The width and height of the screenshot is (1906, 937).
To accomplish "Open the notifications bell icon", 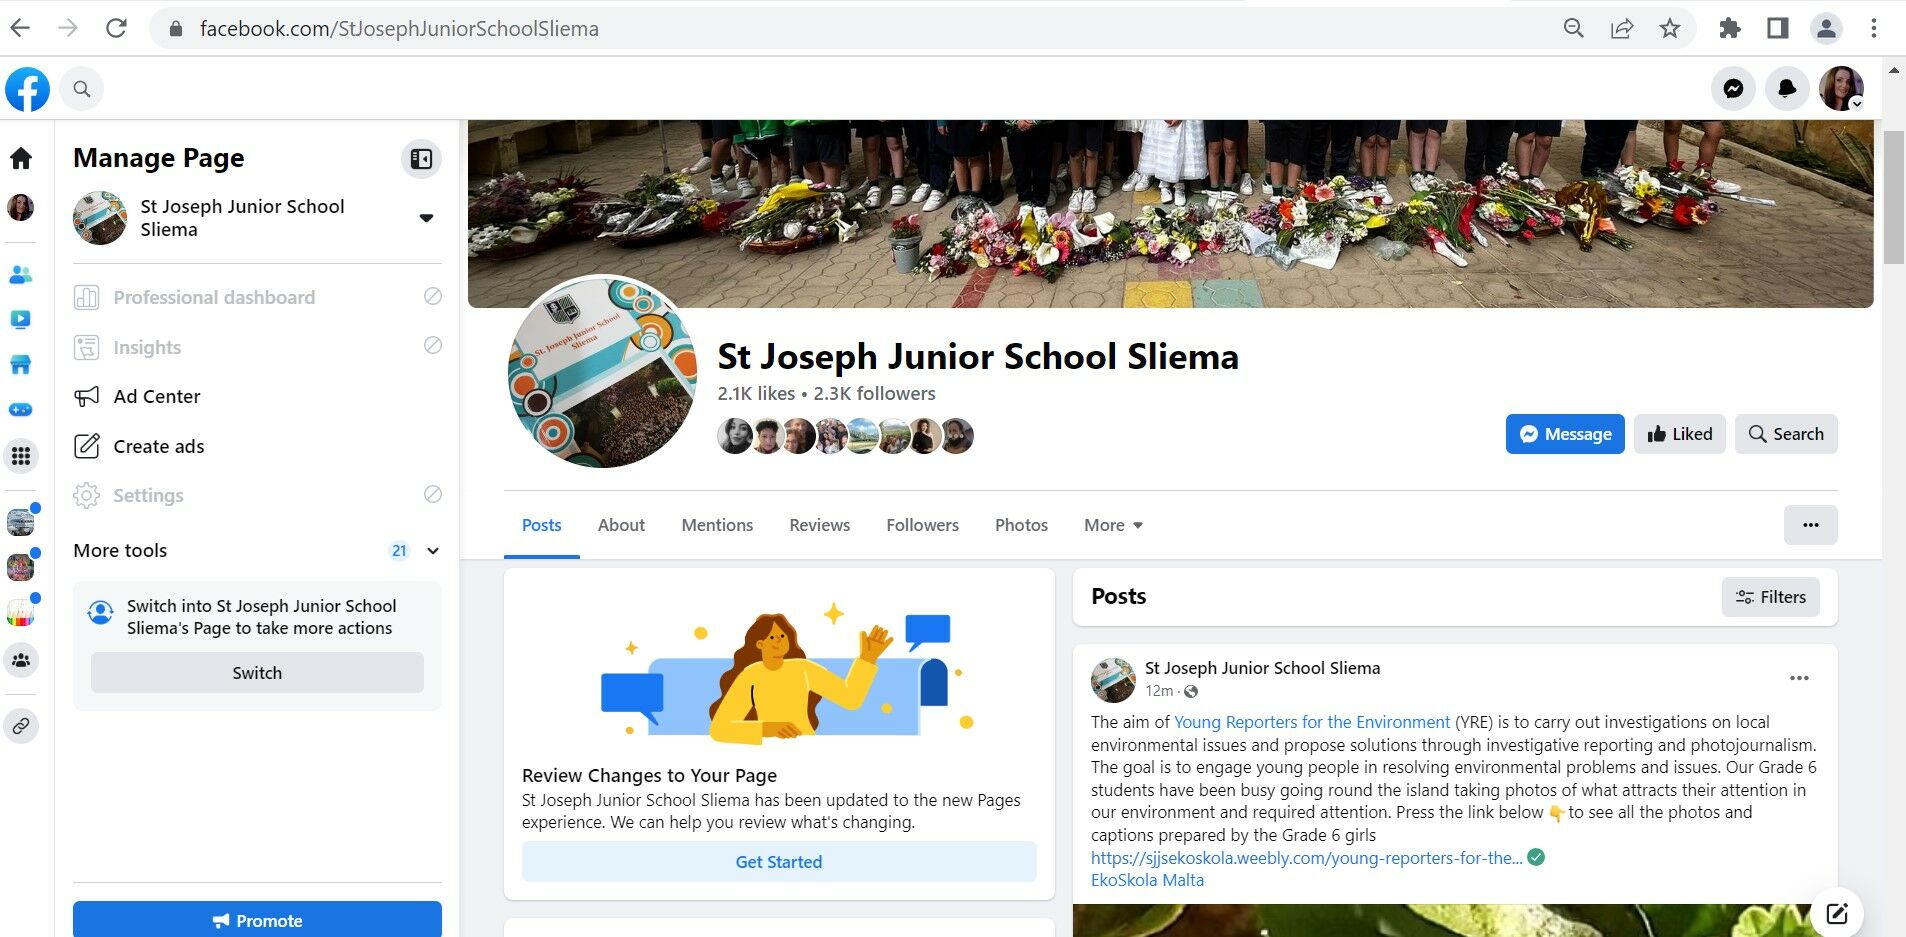I will (1787, 89).
